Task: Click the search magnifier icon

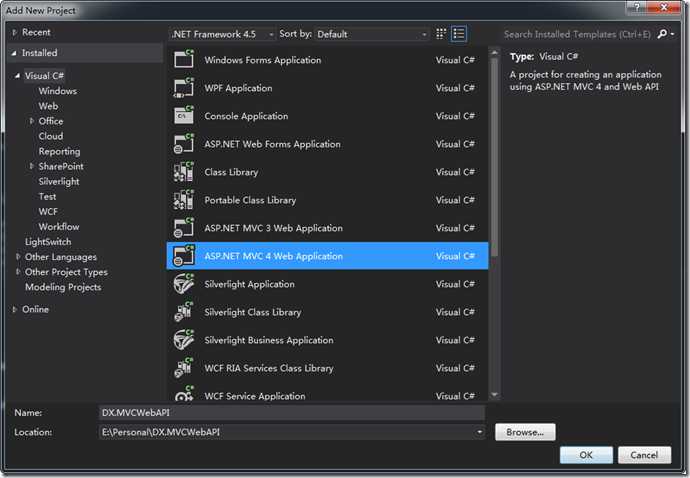Action: 662,34
